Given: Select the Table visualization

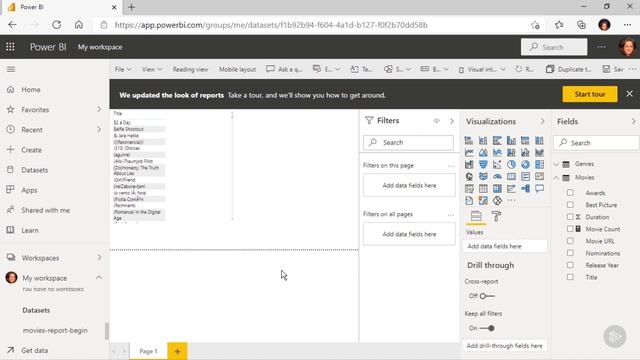Looking at the screenshot, I should click(483, 189).
